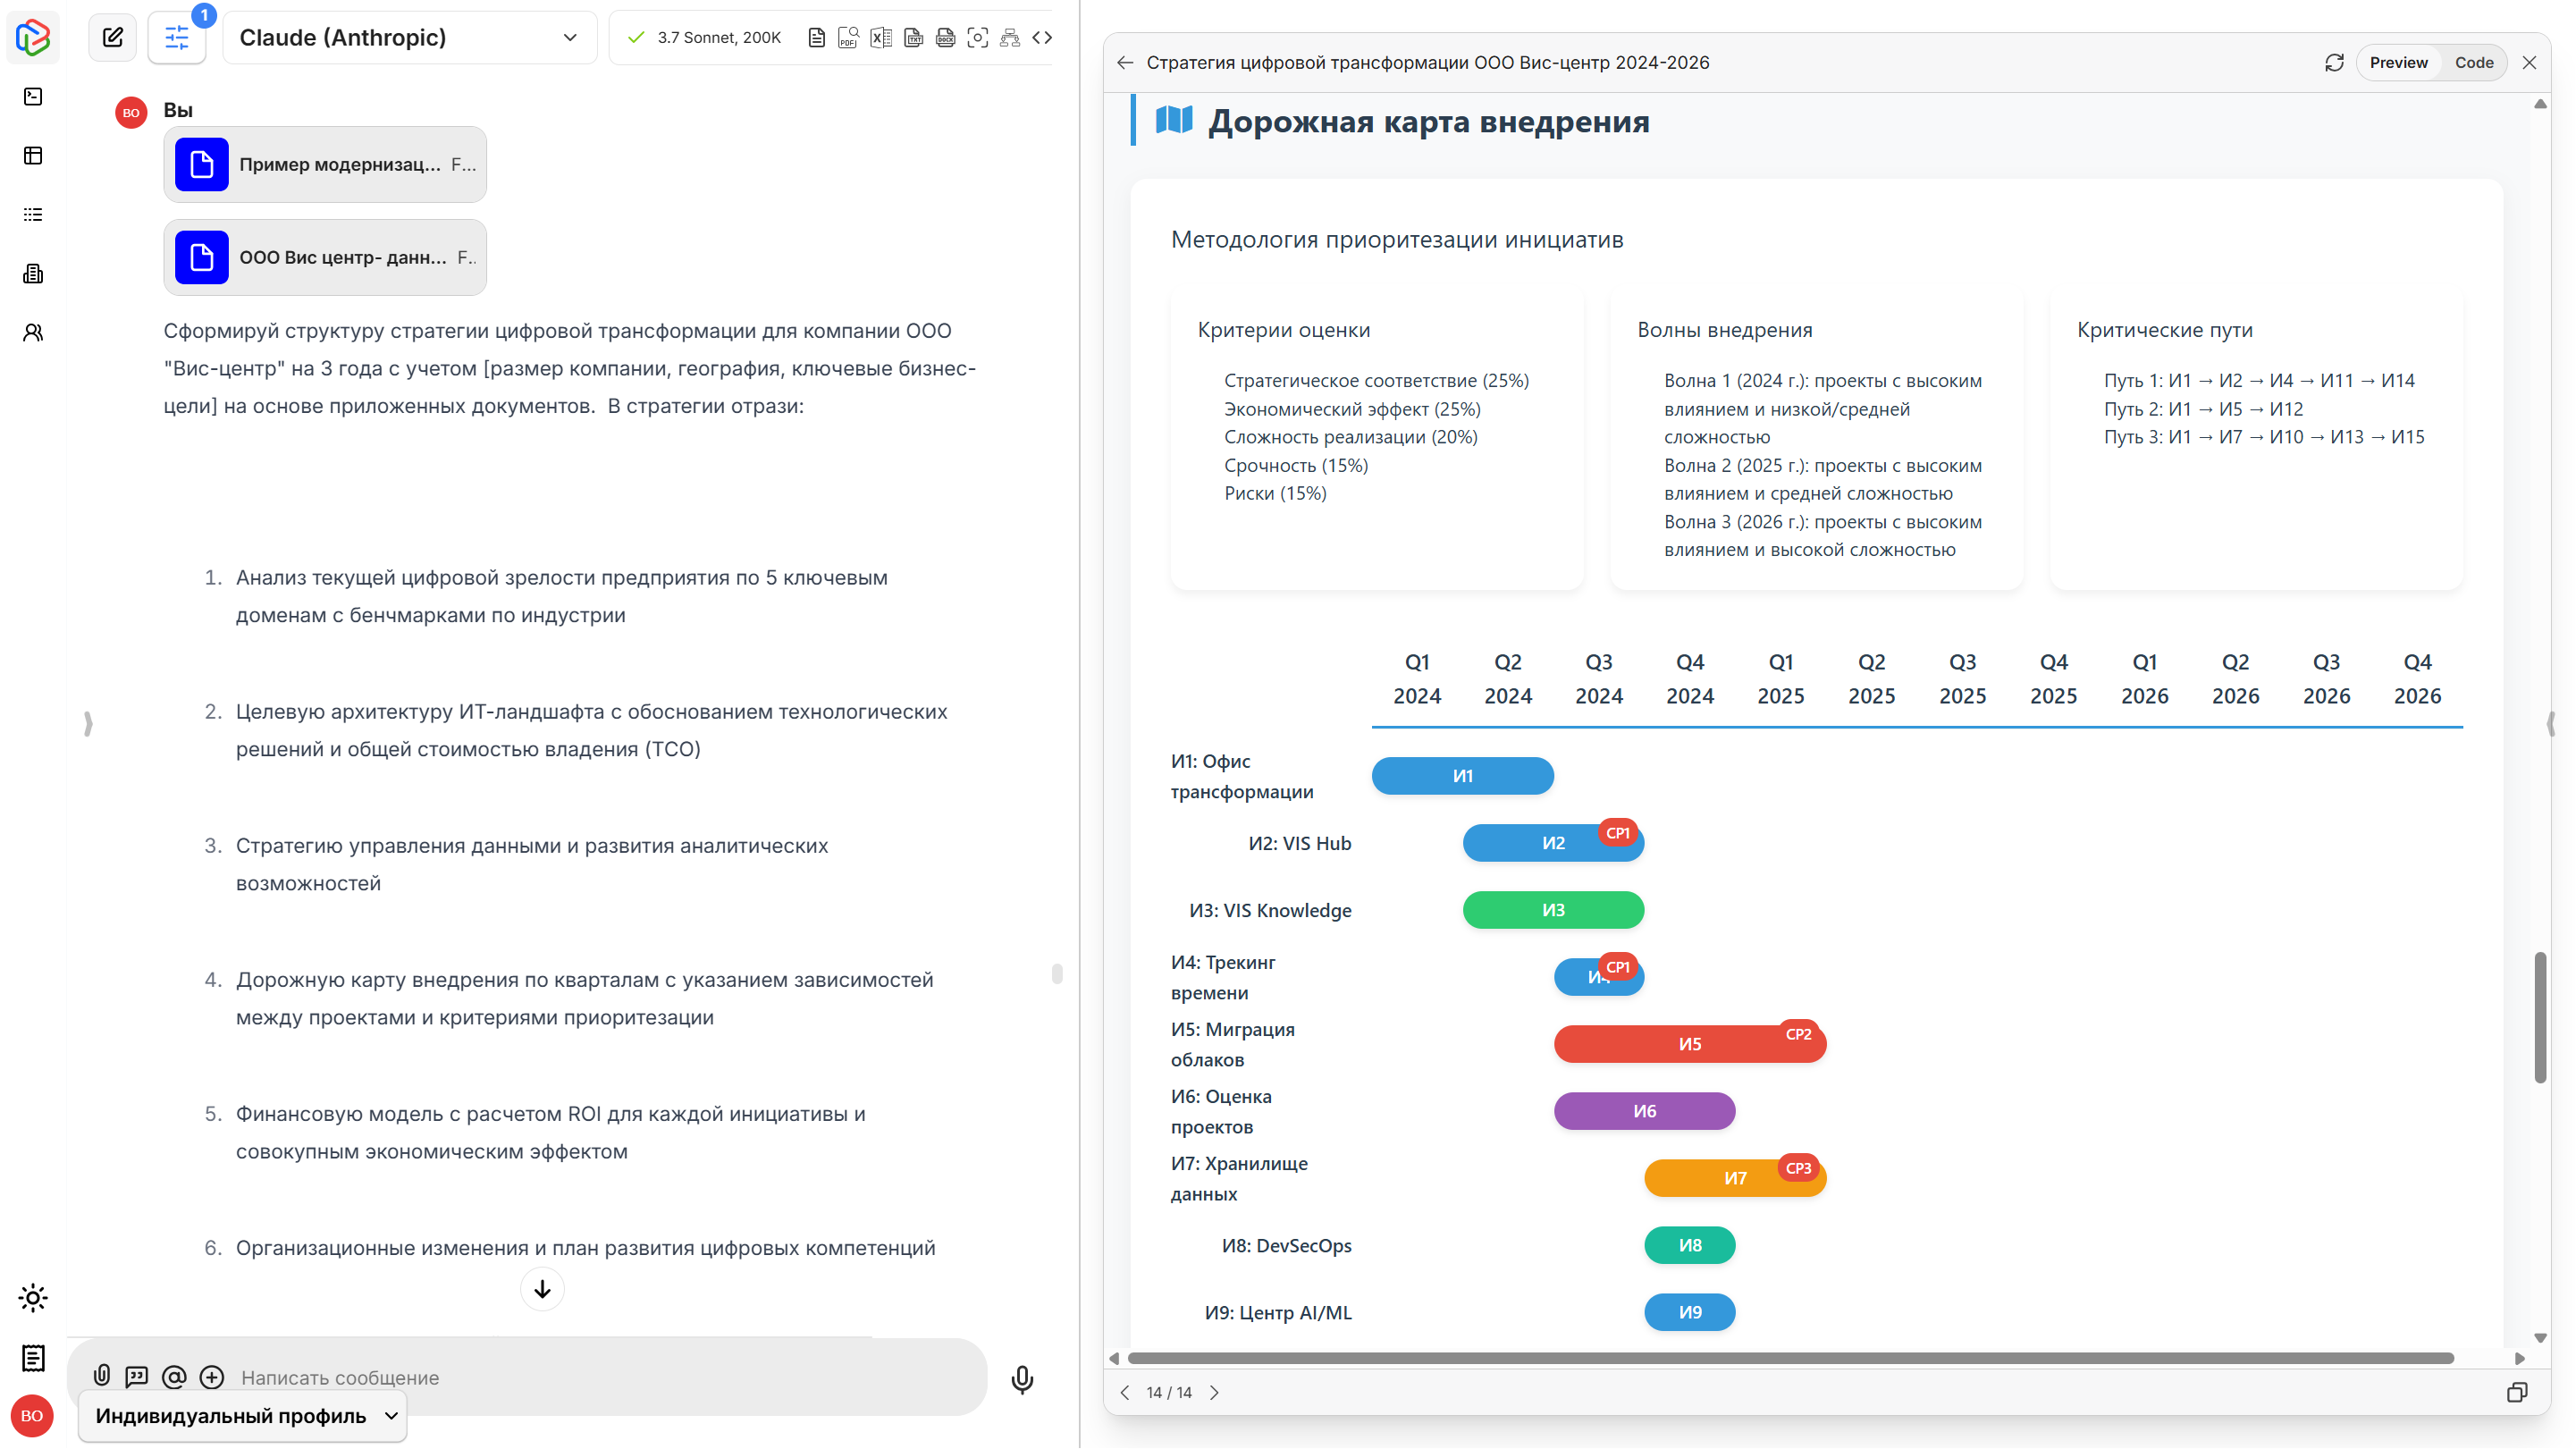Image resolution: width=2576 pixels, height=1449 pixels.
Task: Copy artifact with icon at panel bottom right
Action: [x=2517, y=1392]
